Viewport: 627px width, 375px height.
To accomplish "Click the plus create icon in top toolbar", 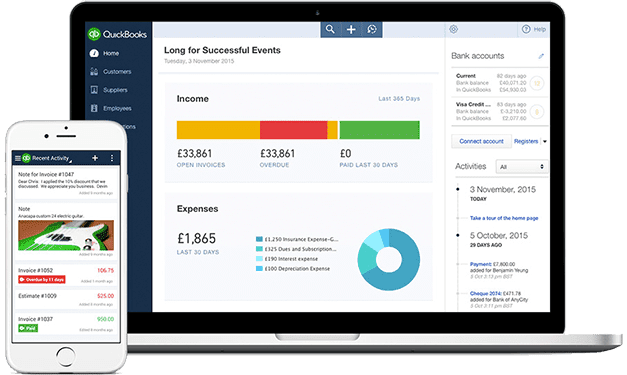I will point(351,29).
